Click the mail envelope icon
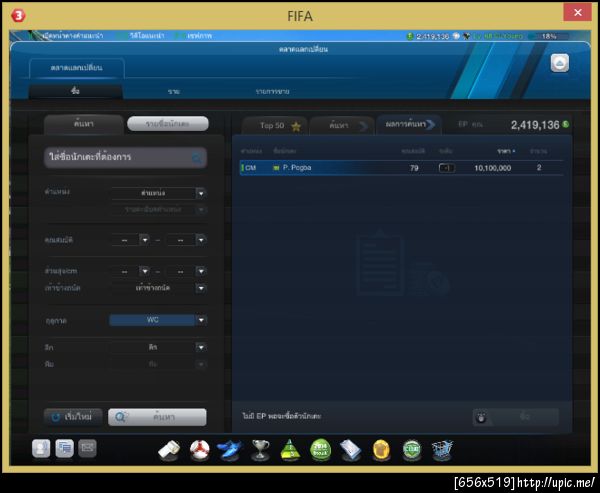The width and height of the screenshot is (600, 493). (88, 448)
